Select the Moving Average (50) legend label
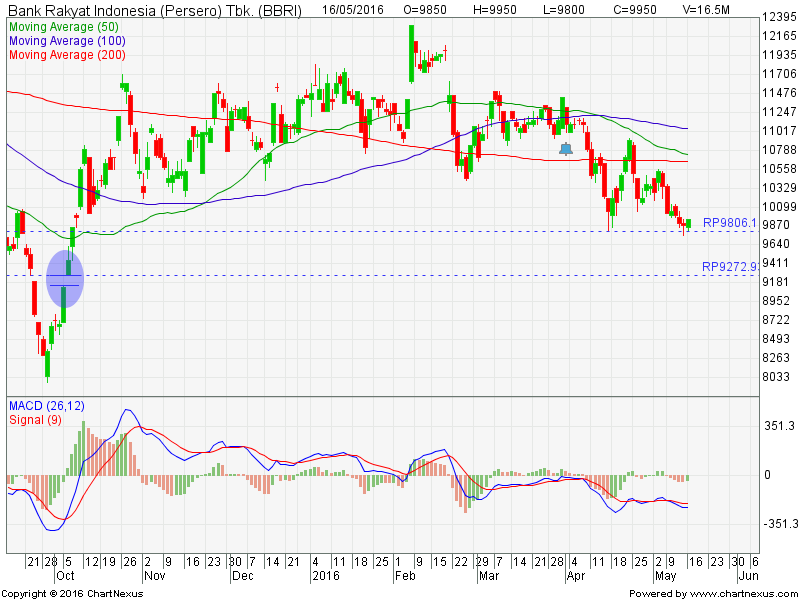The width and height of the screenshot is (800, 600). 64,27
